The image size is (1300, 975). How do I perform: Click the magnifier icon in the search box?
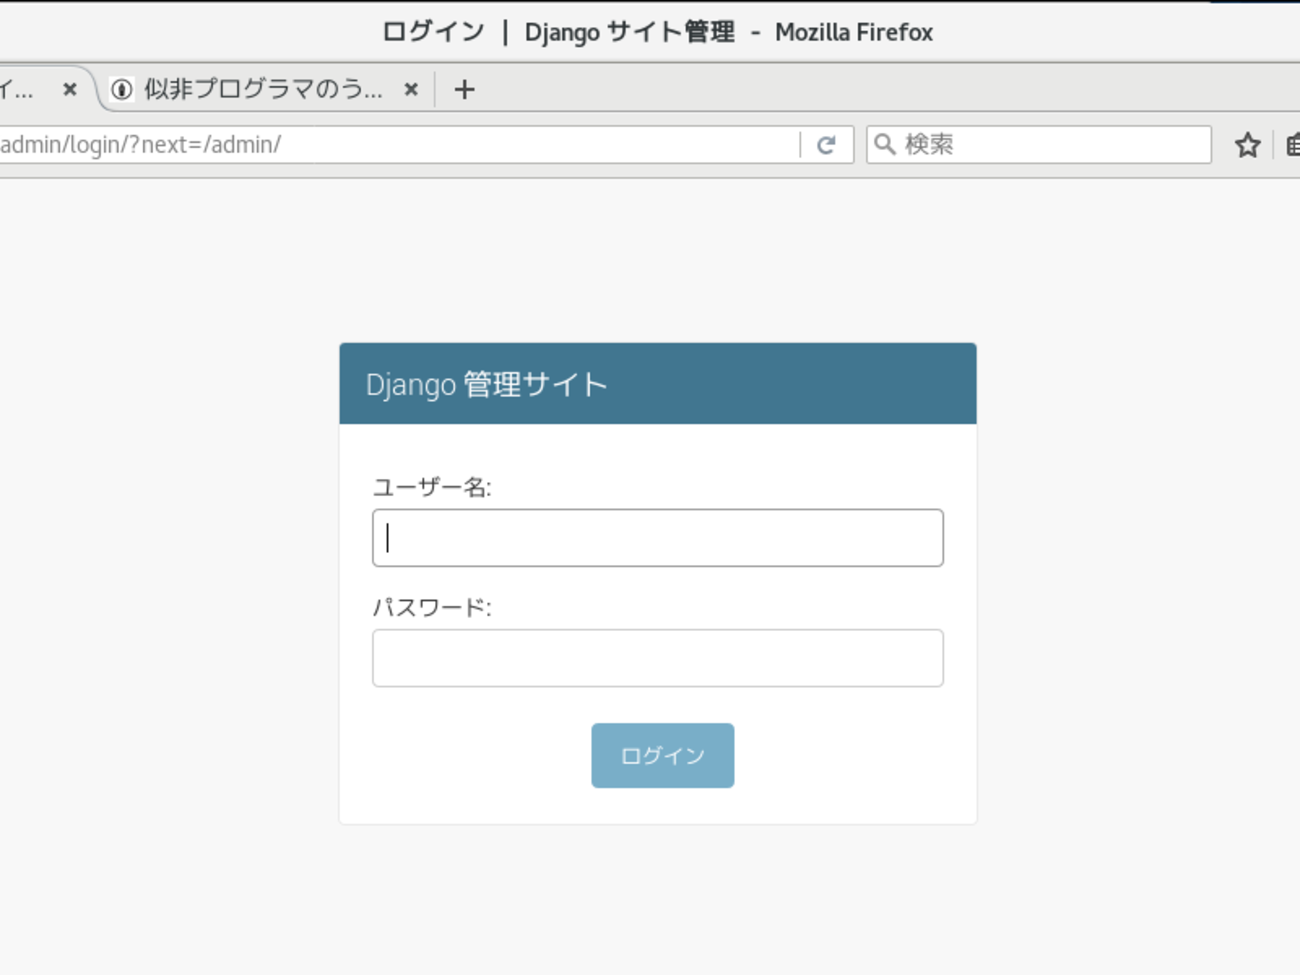point(885,145)
